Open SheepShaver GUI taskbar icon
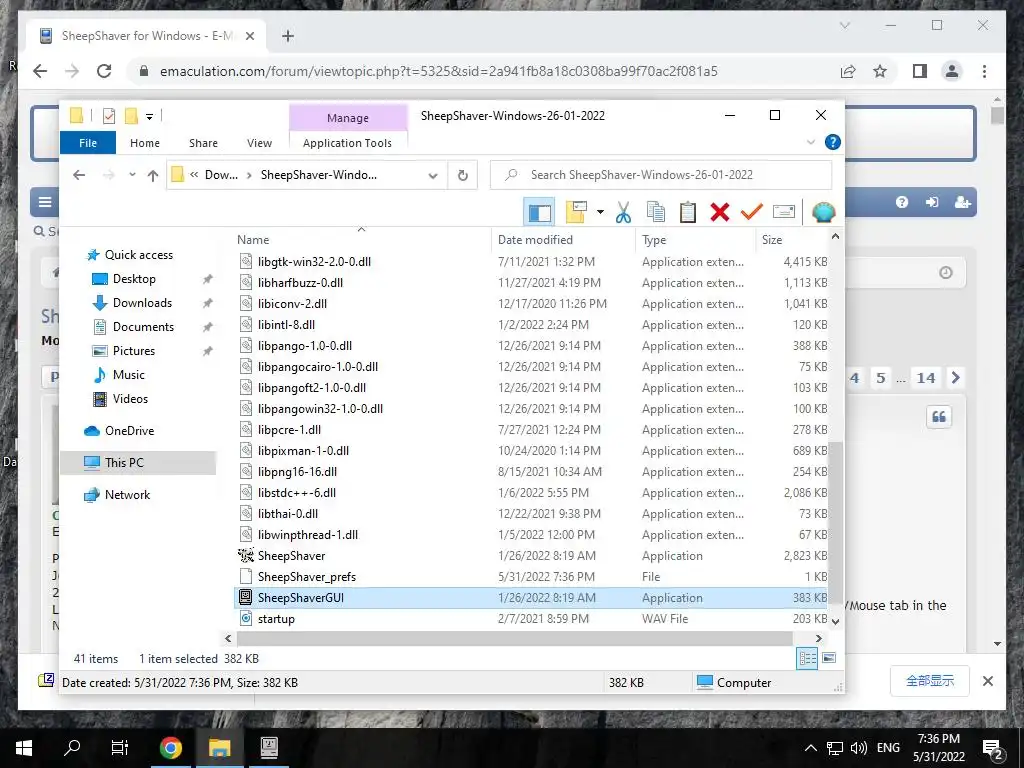 coord(269,747)
